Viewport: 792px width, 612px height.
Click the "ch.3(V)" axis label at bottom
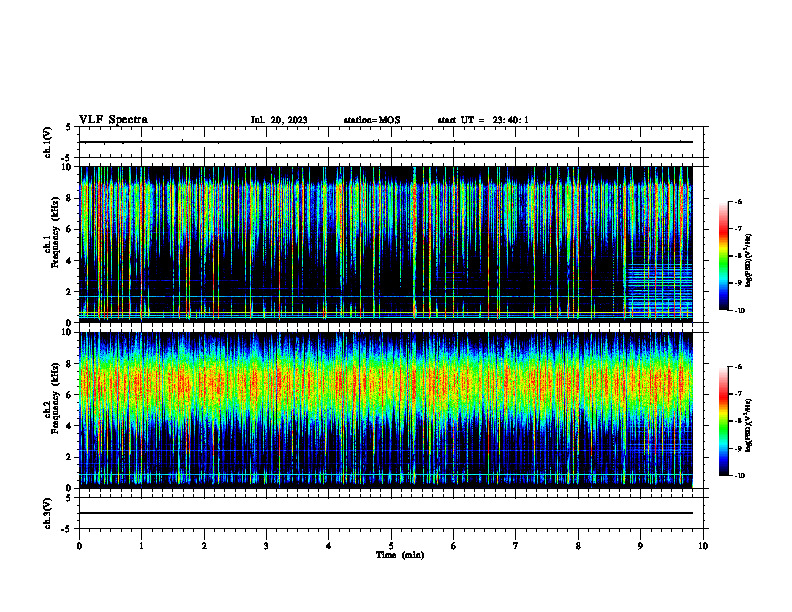tap(47, 513)
